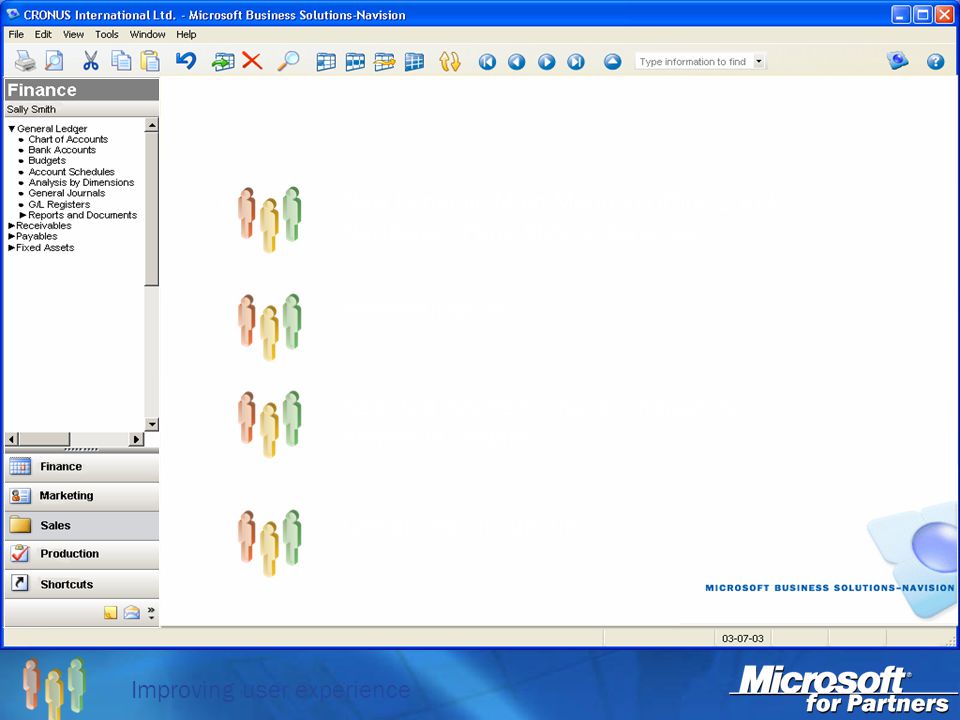Click the blue globe icon on the toolbar's right
The width and height of the screenshot is (960, 720).
coord(898,61)
